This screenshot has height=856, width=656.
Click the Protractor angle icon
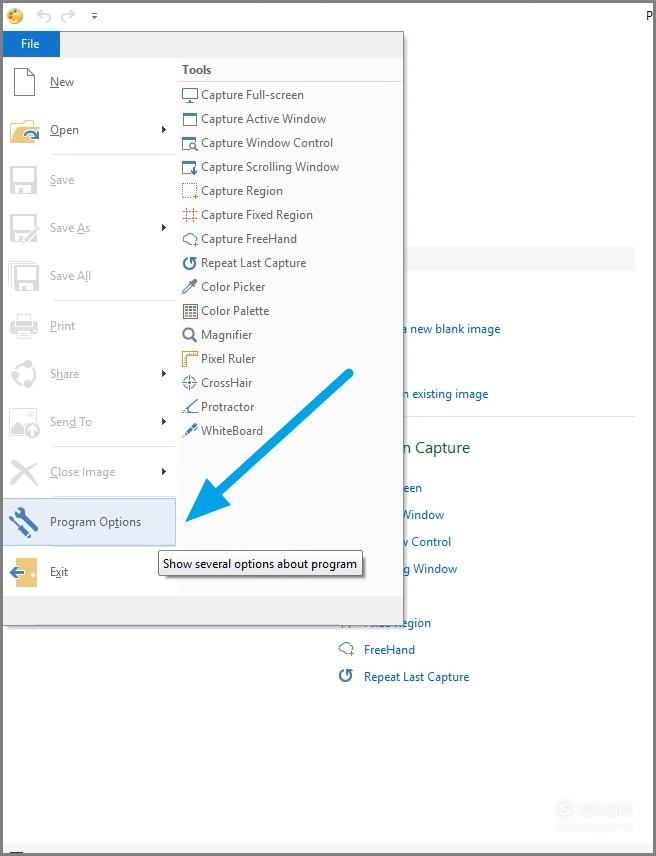[189, 407]
